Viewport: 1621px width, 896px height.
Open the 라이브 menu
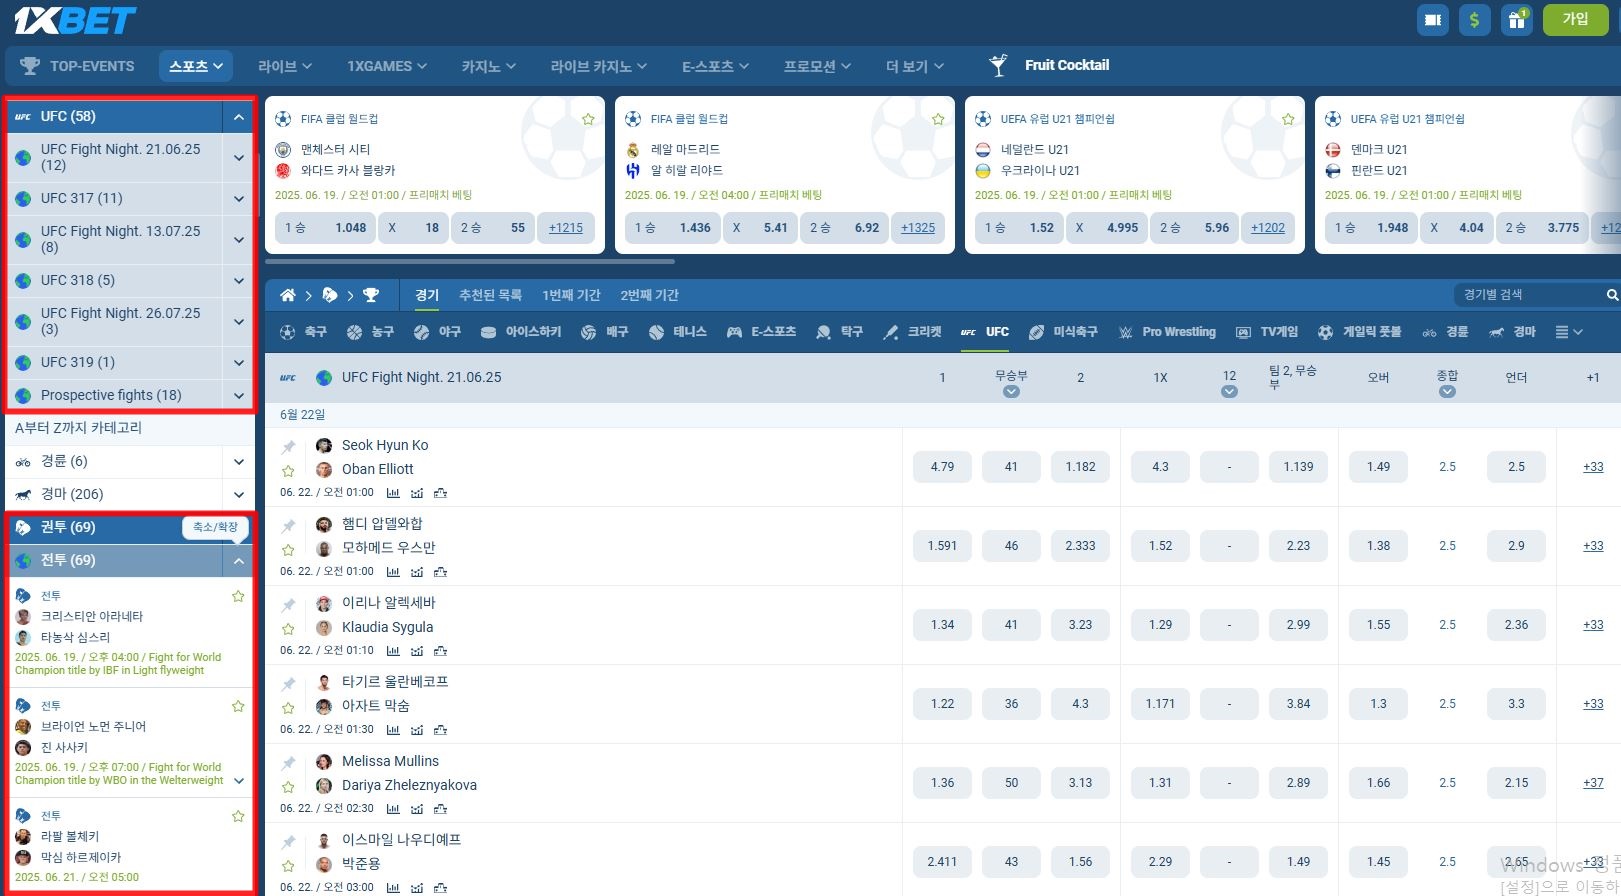(x=284, y=66)
